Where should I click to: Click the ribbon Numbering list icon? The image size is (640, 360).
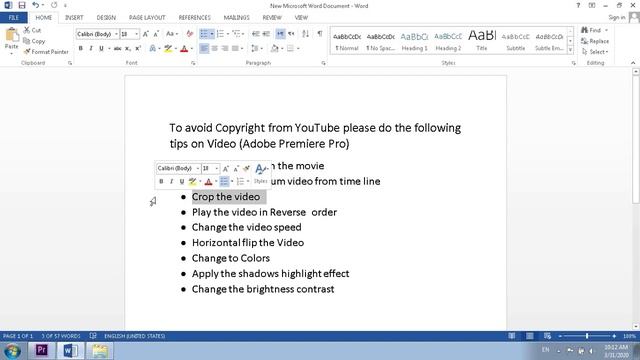point(220,34)
